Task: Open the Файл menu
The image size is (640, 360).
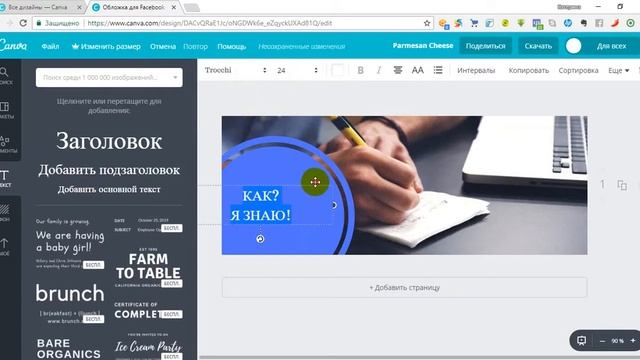Action: pos(50,47)
